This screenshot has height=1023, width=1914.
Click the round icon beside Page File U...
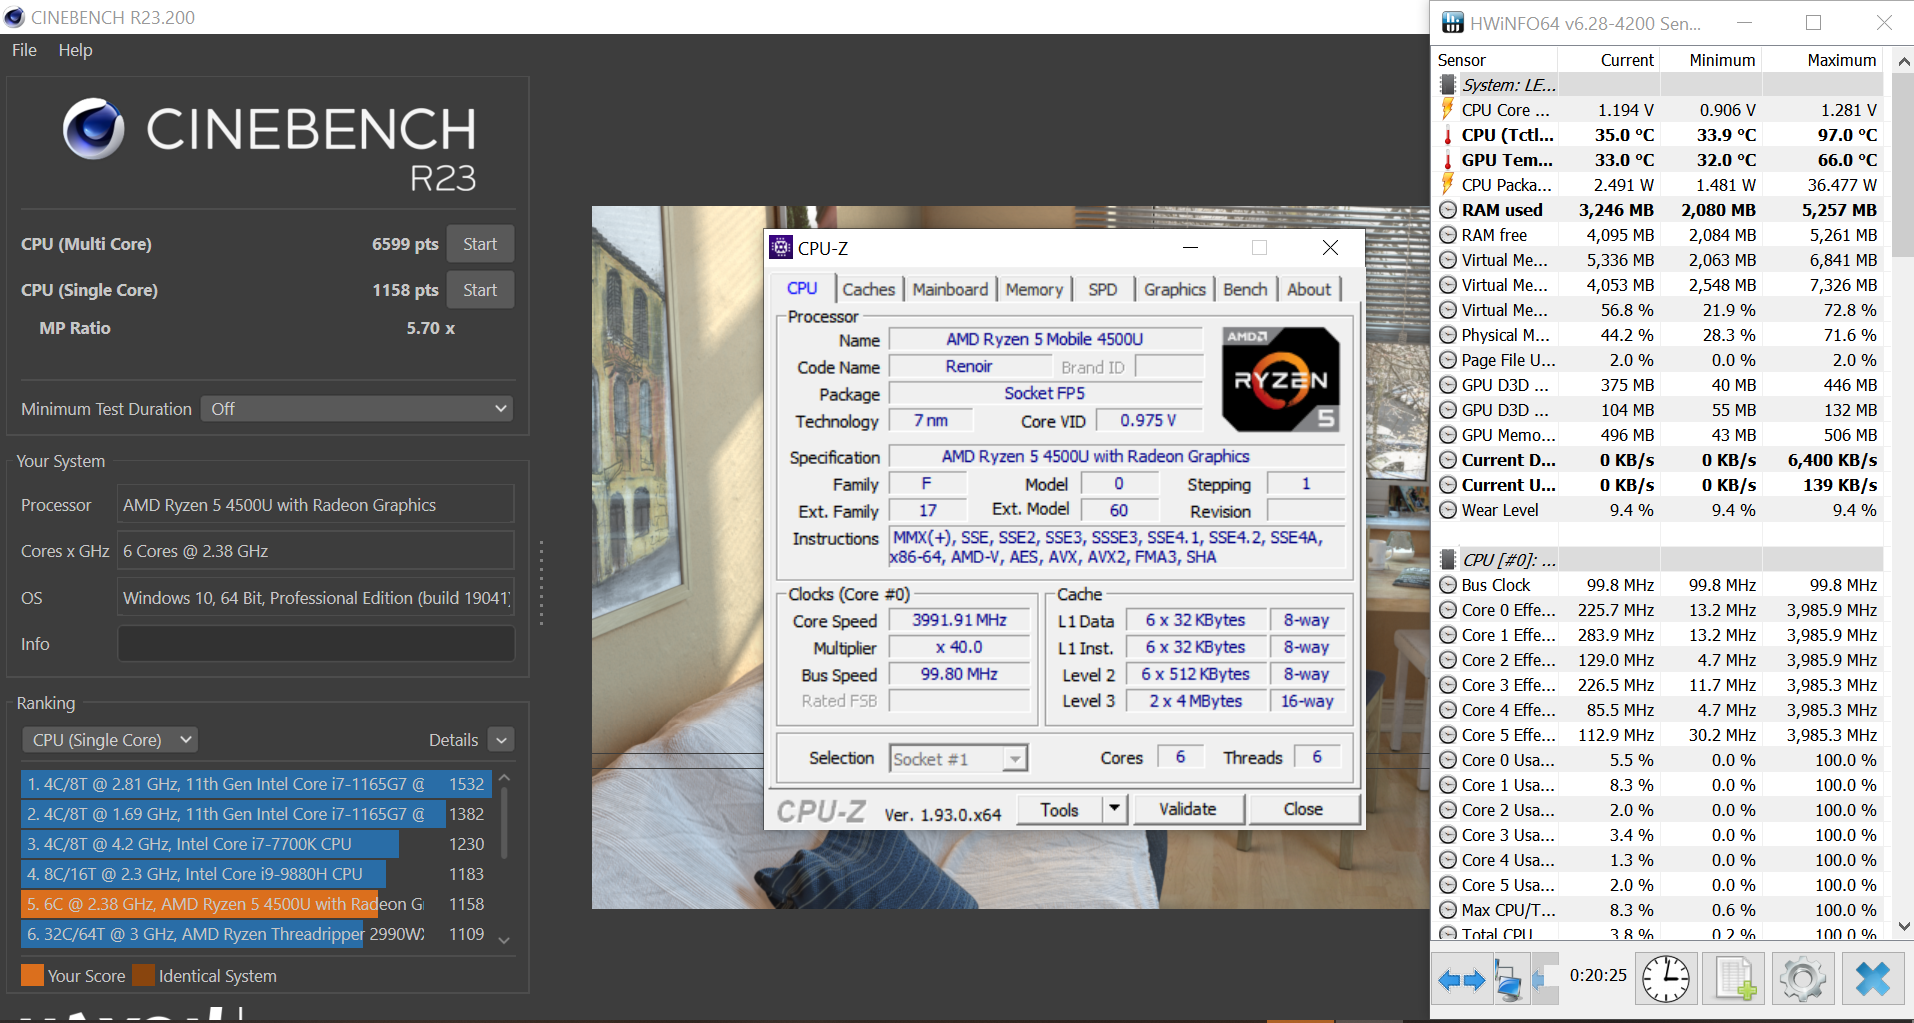tap(1448, 360)
